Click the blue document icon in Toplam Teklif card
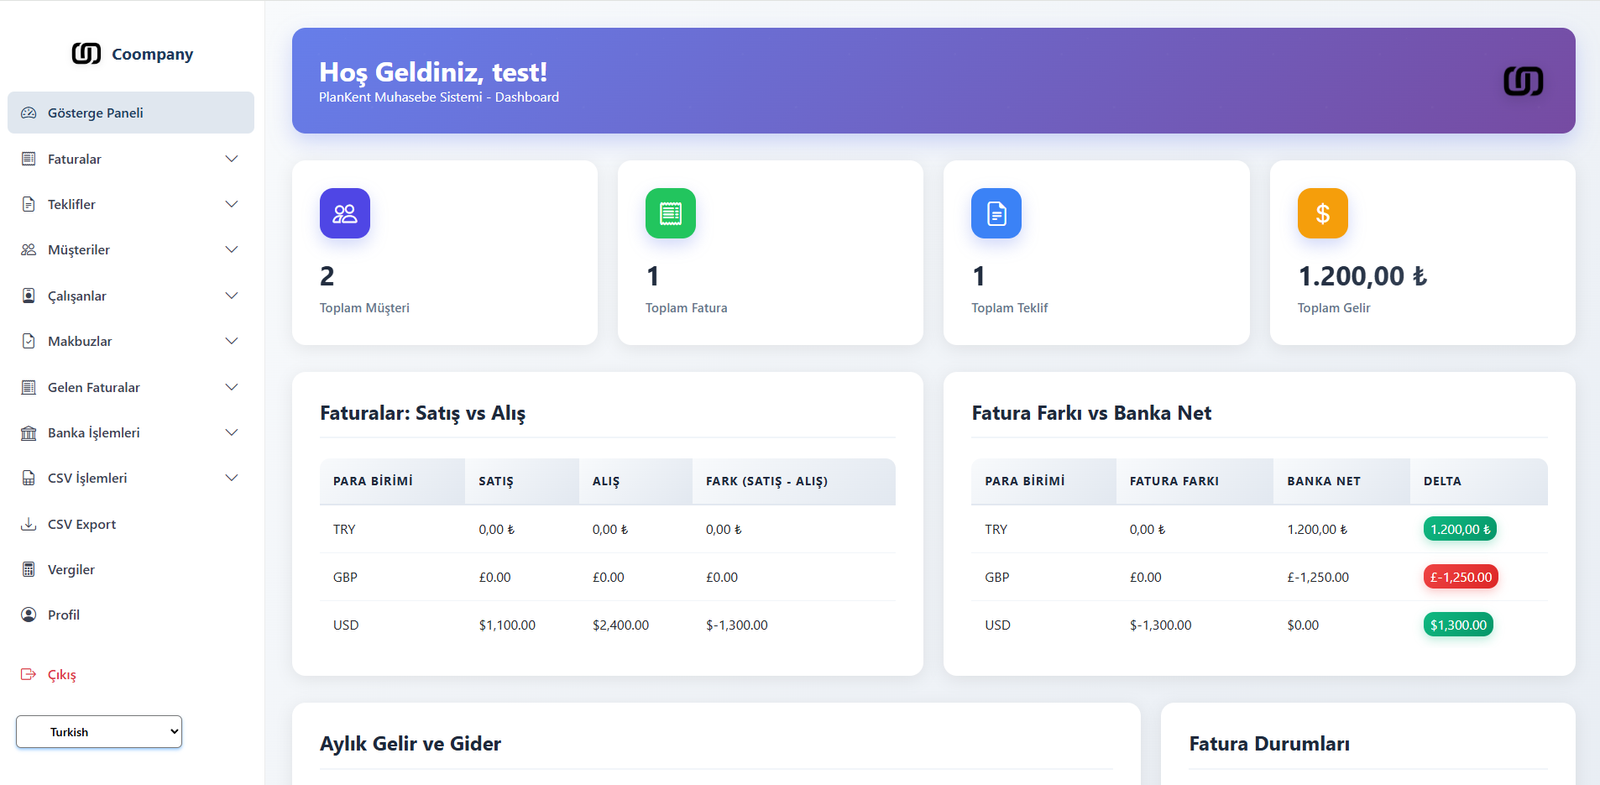Viewport: 1600px width, 785px height. click(x=996, y=213)
